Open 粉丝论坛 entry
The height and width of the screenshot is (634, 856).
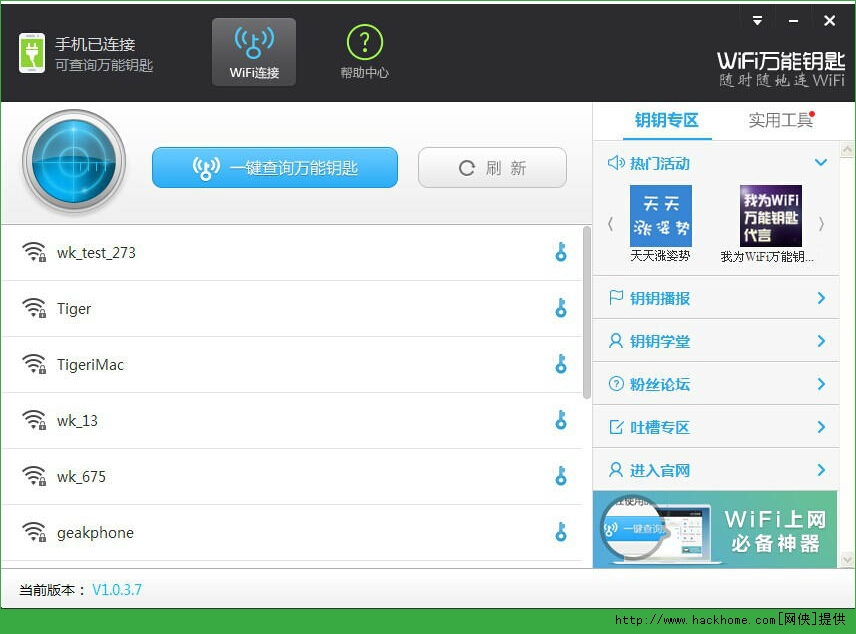point(716,384)
